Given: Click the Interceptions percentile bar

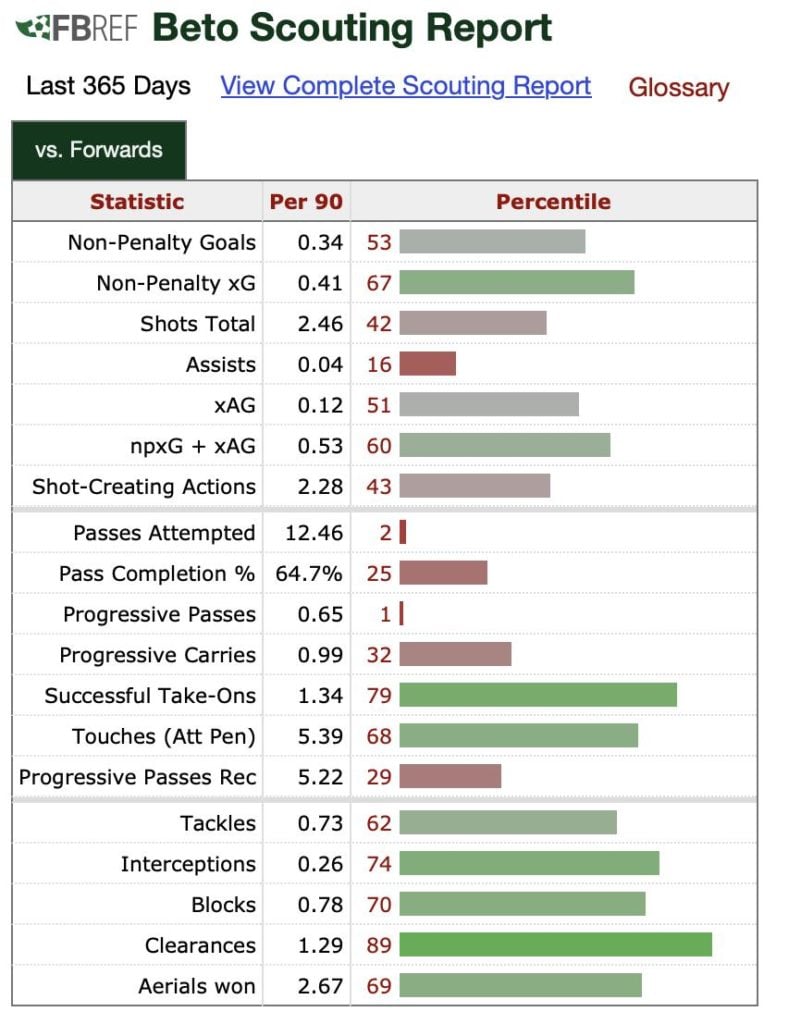Looking at the screenshot, I should (529, 864).
